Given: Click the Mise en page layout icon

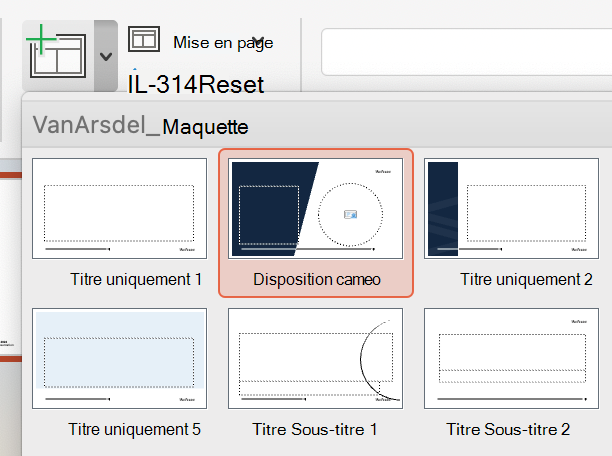Looking at the screenshot, I should point(144,39).
